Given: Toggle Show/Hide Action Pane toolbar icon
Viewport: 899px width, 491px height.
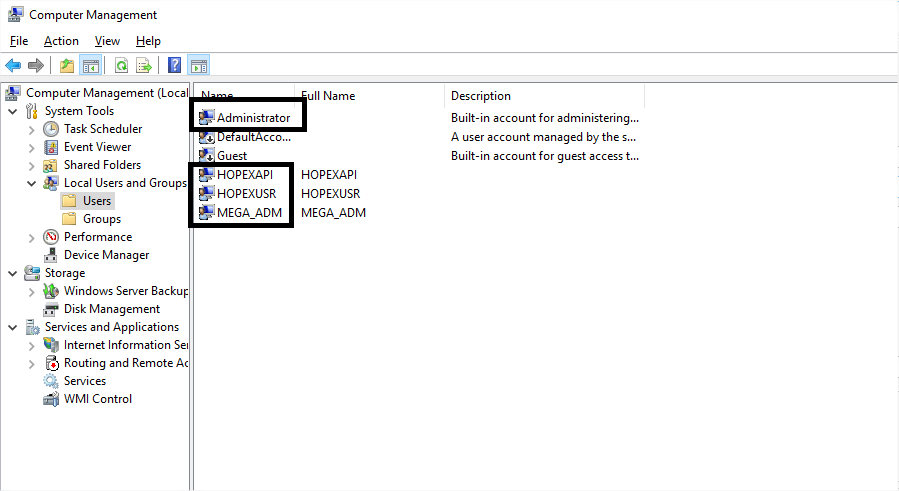Looking at the screenshot, I should pos(198,66).
